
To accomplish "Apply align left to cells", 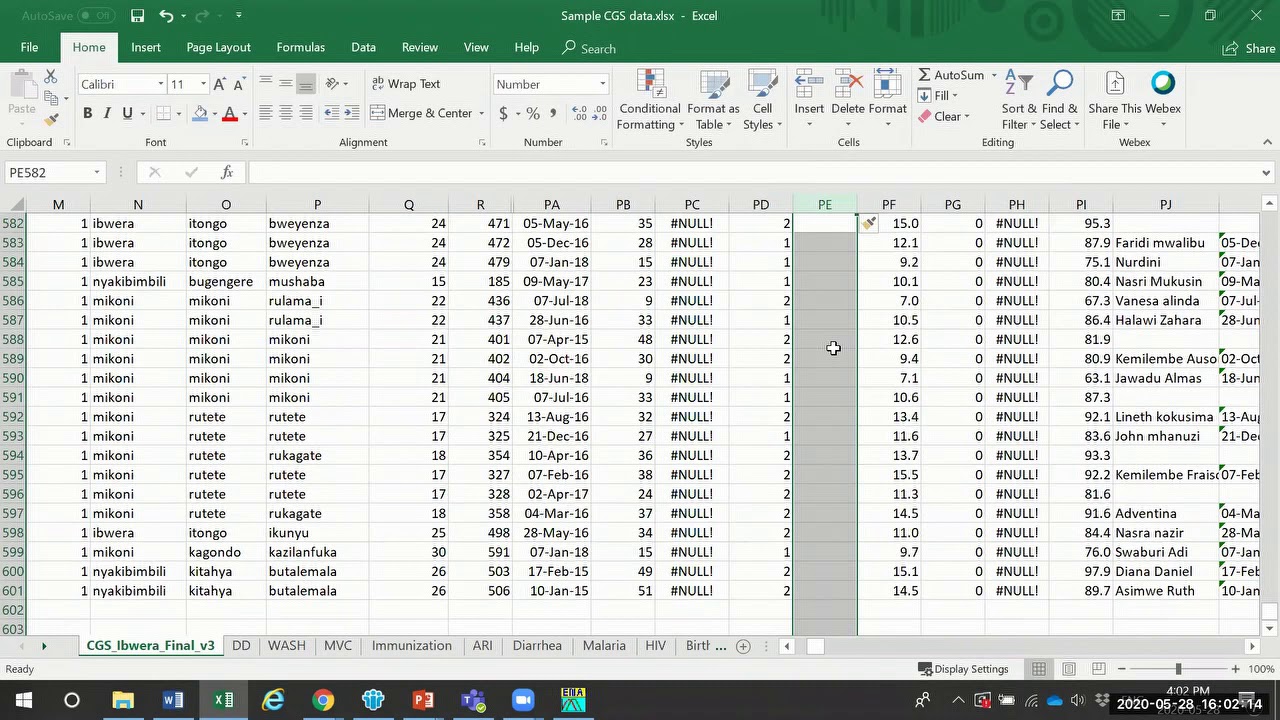I will pyautogui.click(x=266, y=113).
